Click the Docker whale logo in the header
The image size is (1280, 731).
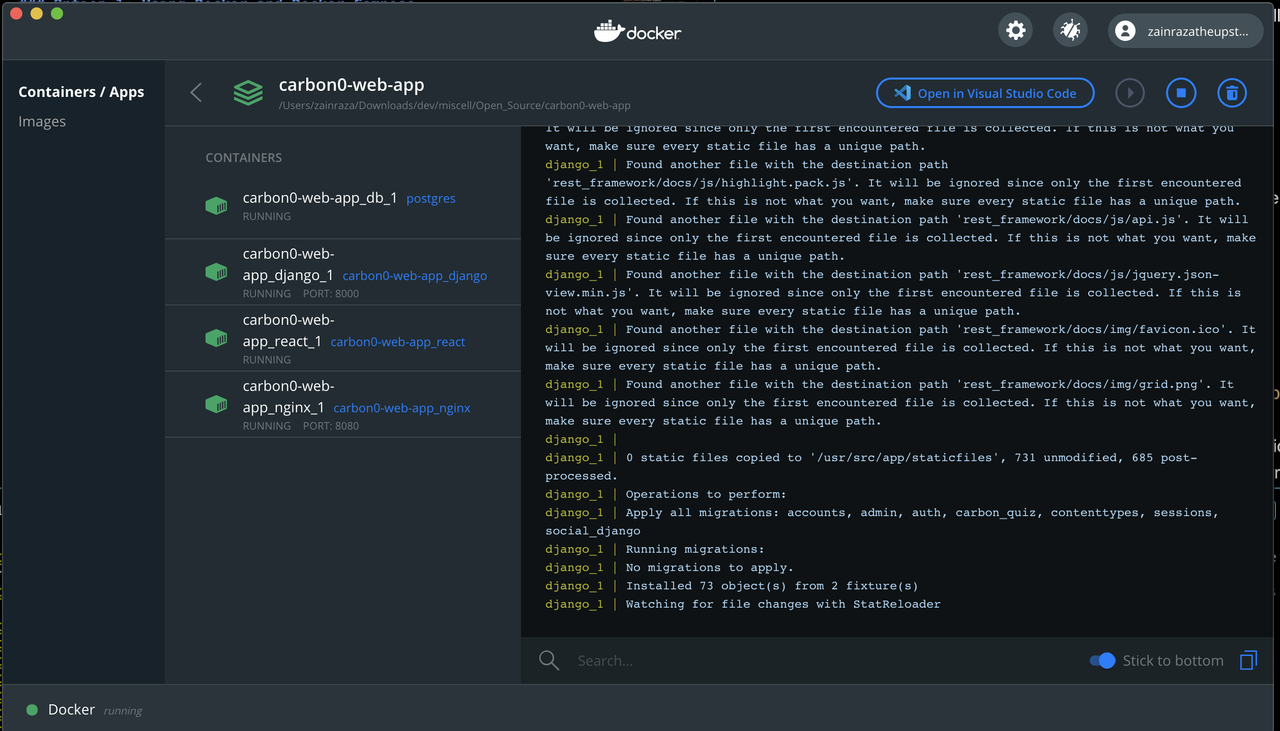coord(637,30)
